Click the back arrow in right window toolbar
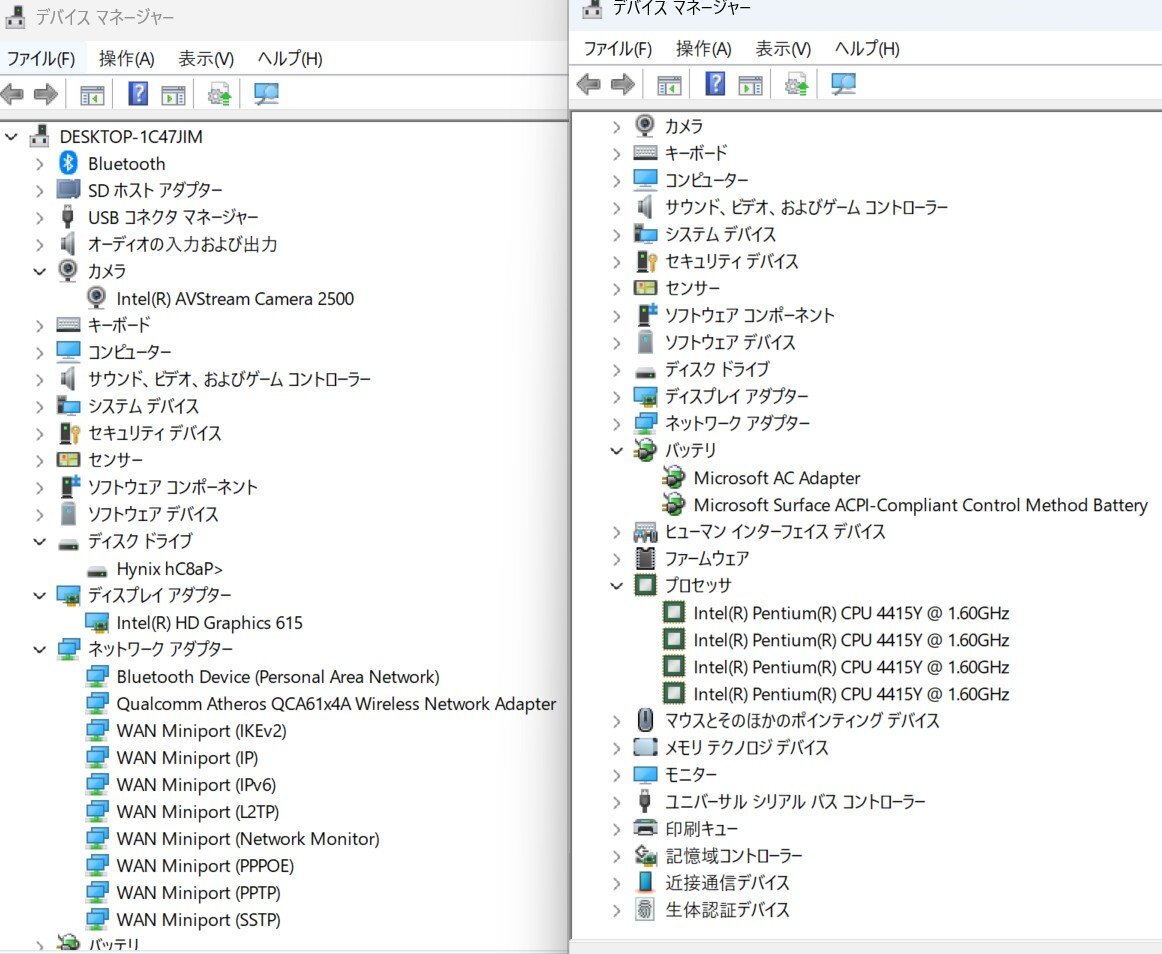This screenshot has height=954, width=1162. pos(588,84)
